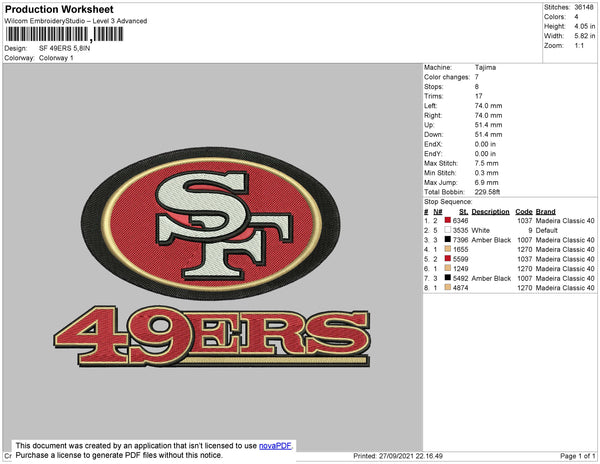This screenshot has width=600, height=464.
Task: Click the 'Stop Sequence:' heading
Action: (x=448, y=202)
